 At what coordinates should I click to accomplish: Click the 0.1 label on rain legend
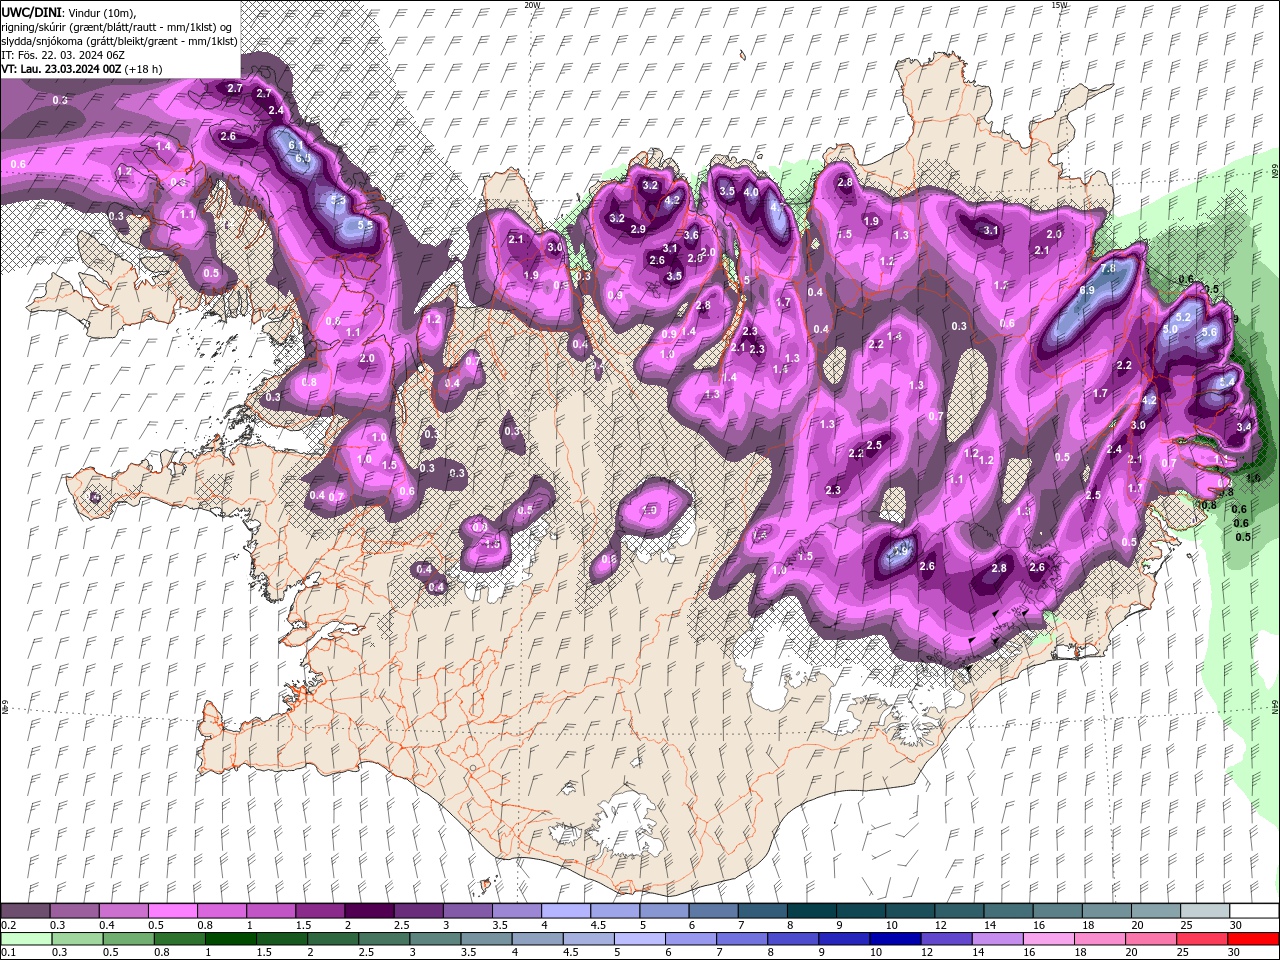coord(8,953)
